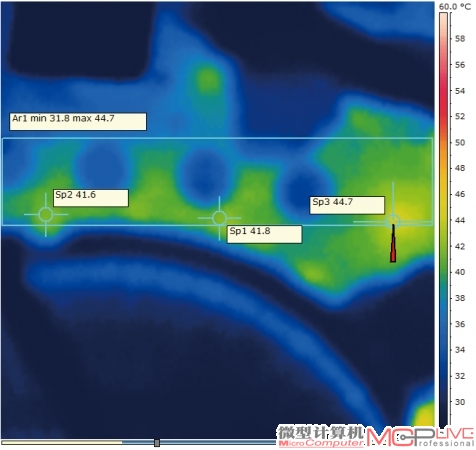Image resolution: width=476 pixels, height=450 pixels.
Task: Select the Sp1 crosshair spot marker
Action: pos(219,218)
